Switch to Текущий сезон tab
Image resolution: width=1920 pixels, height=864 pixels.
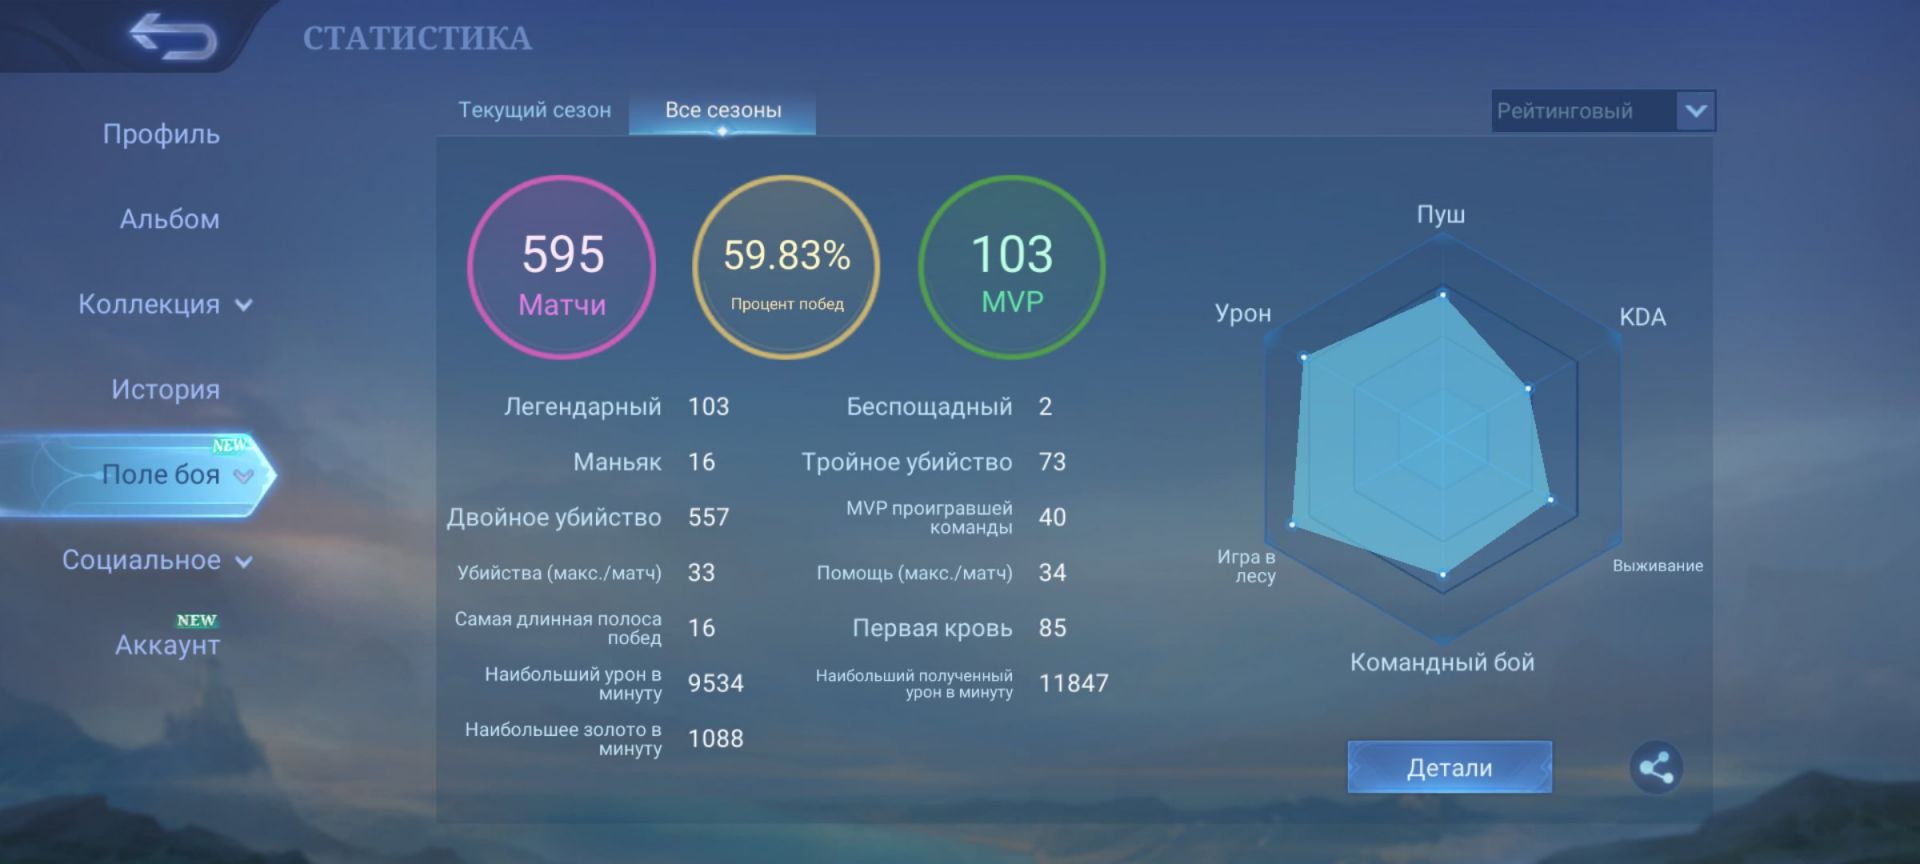click(x=534, y=111)
